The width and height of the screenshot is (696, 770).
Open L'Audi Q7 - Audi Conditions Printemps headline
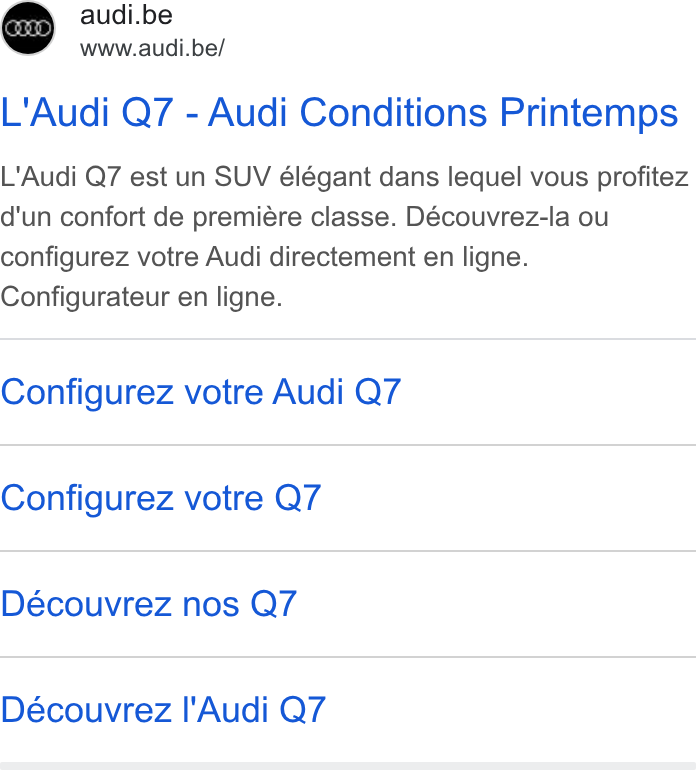(339, 112)
